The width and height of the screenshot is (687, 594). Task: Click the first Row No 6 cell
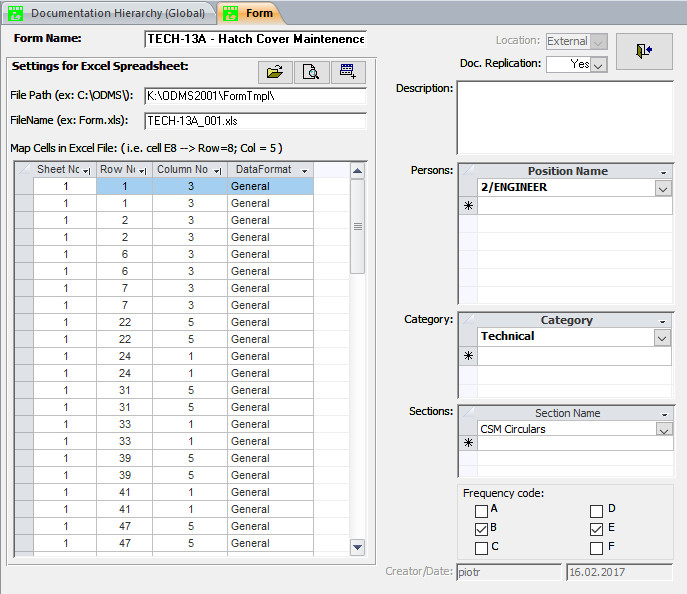point(124,254)
